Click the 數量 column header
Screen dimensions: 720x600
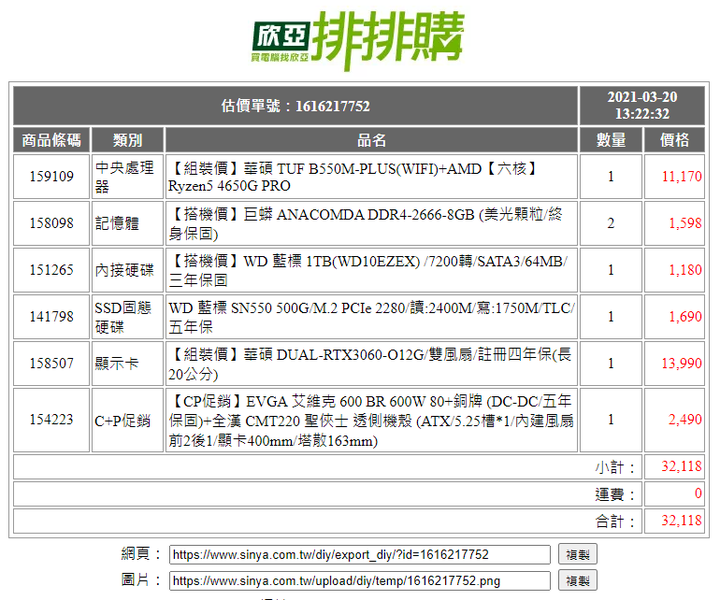(x=611, y=140)
